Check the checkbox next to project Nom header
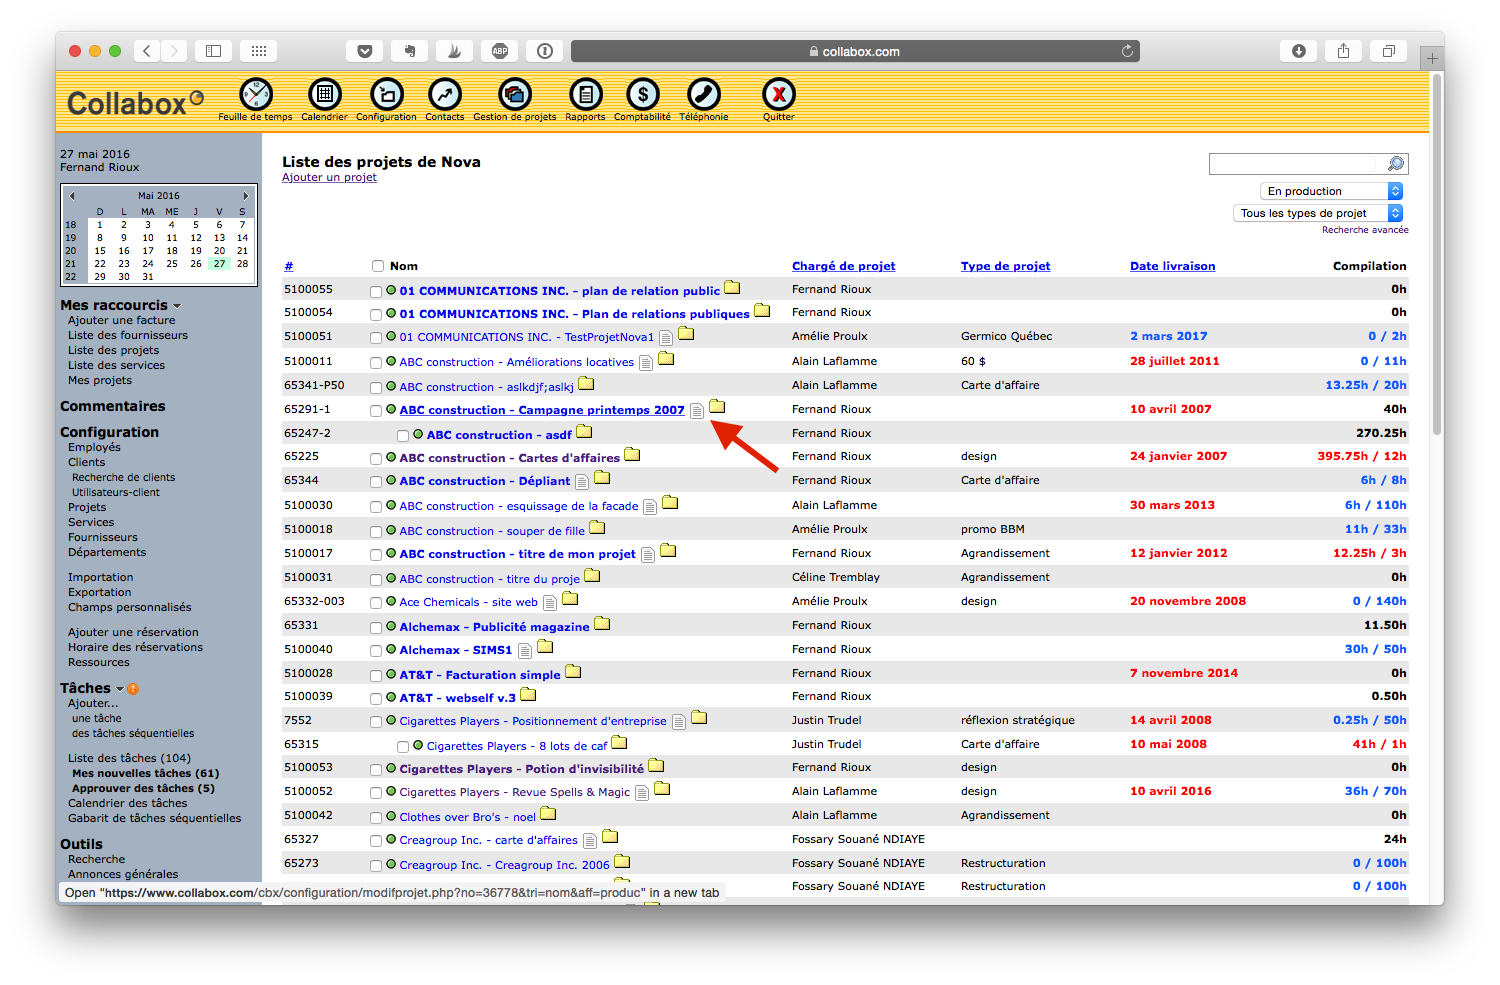Screen dimensions: 1500x985 point(377,266)
